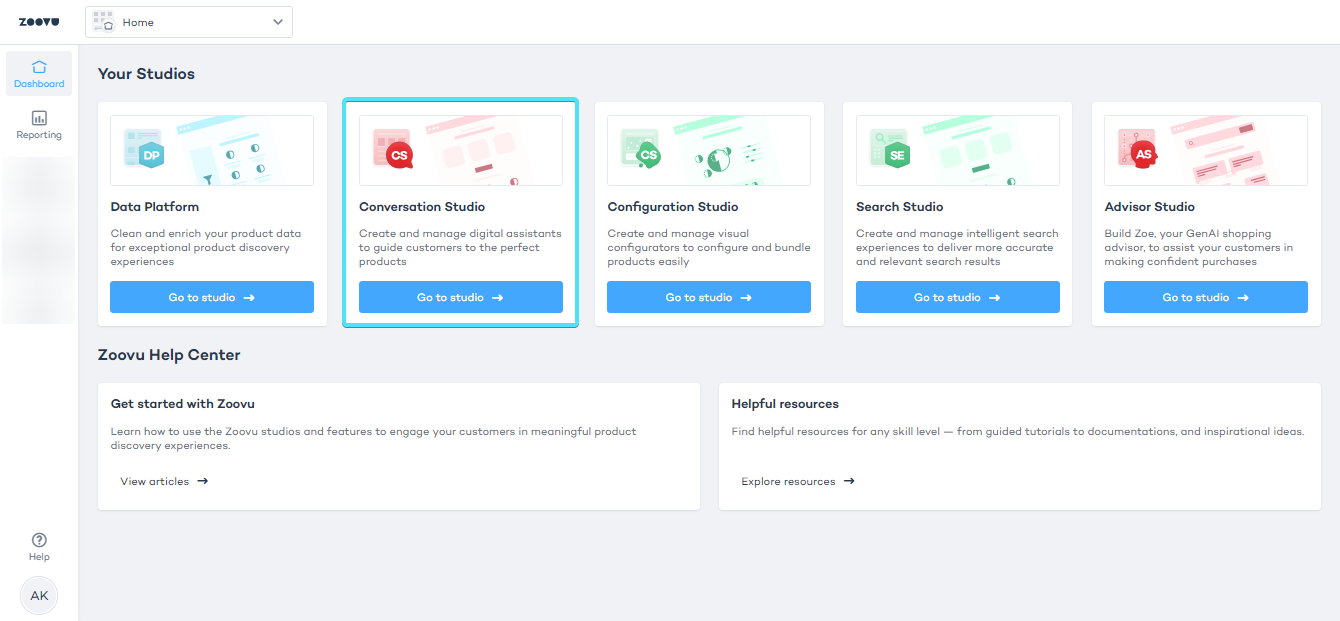Image resolution: width=1340 pixels, height=621 pixels.
Task: Click the Advisor Studio AS icon
Action: 1143,154
